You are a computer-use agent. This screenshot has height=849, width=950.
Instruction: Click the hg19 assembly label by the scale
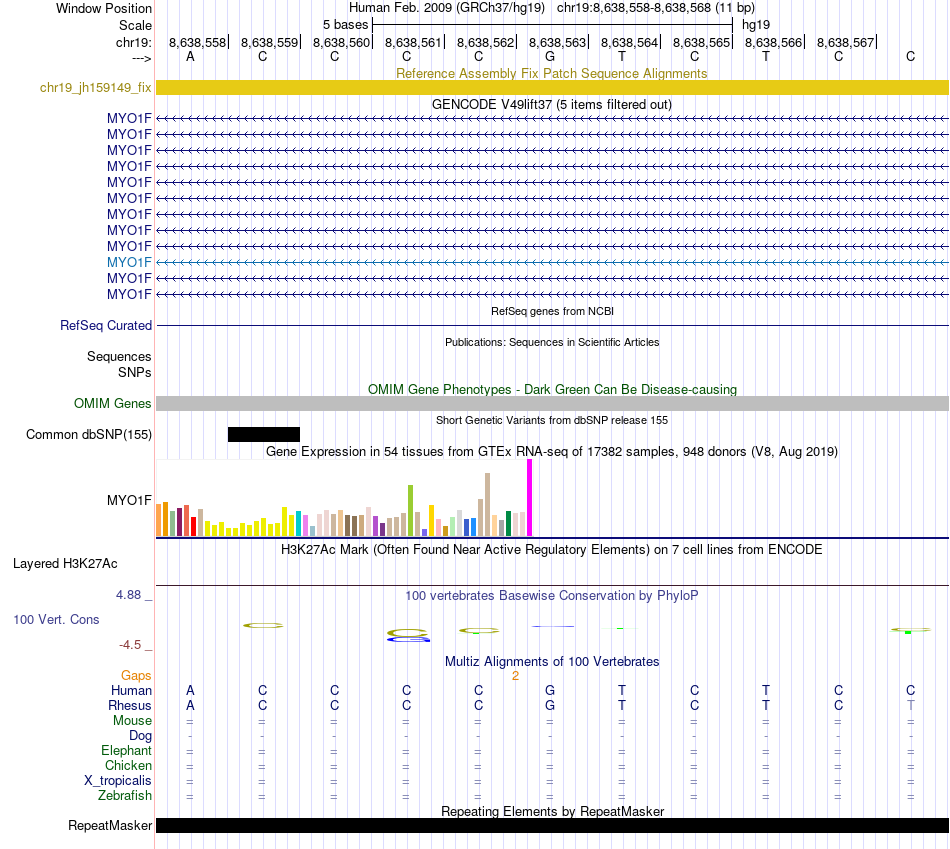tap(756, 25)
